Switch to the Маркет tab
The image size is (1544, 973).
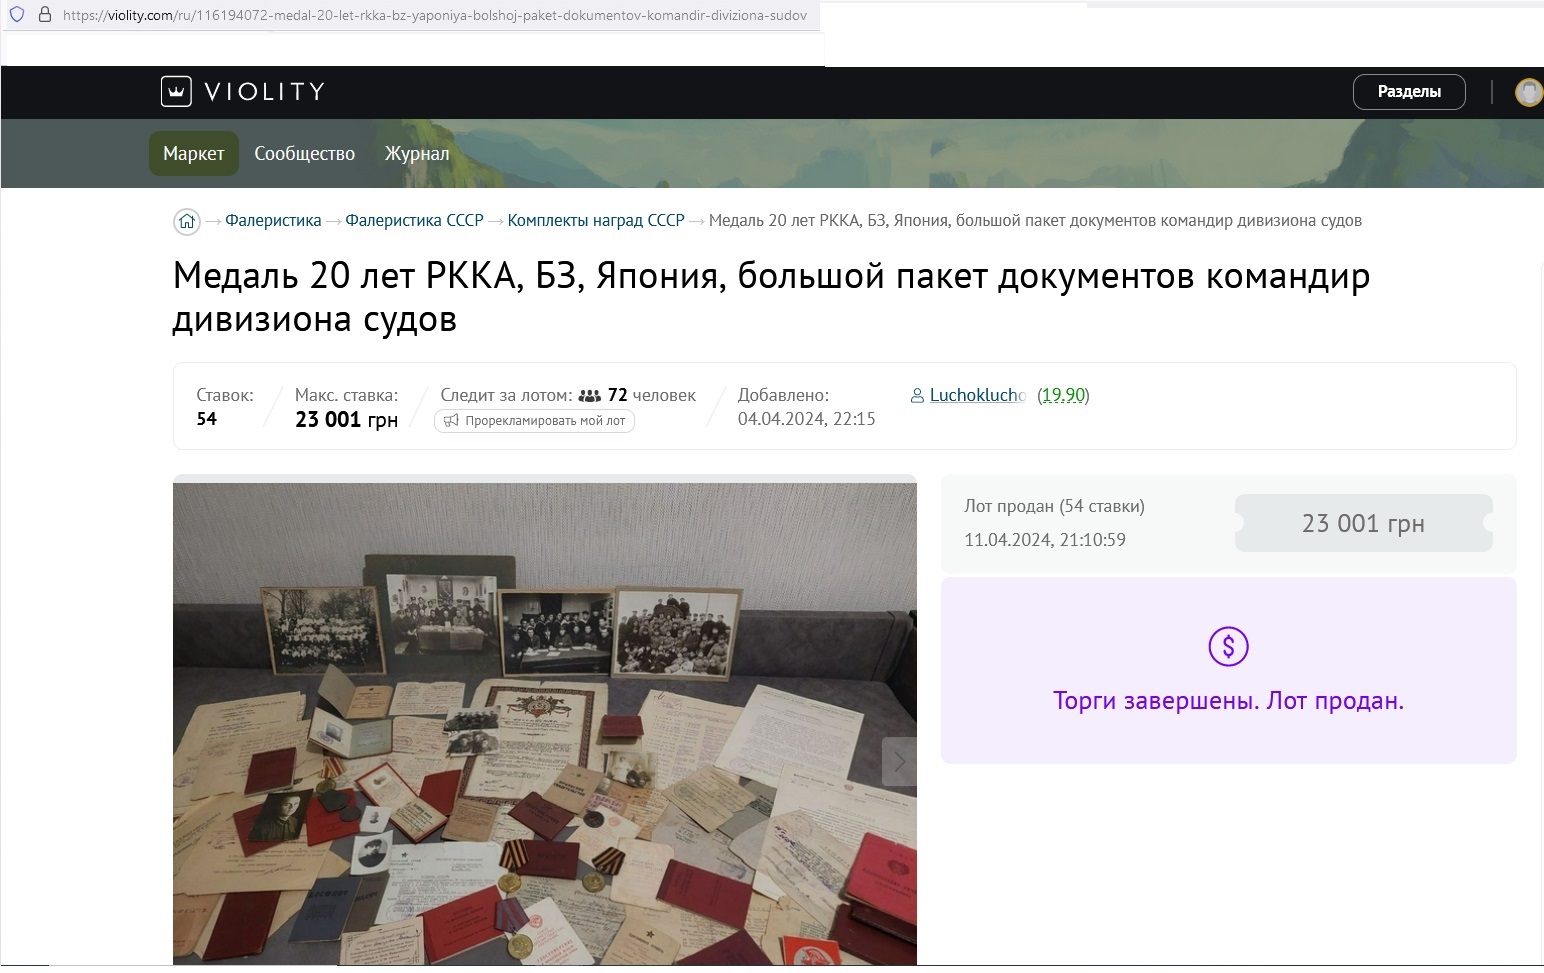[x=194, y=153]
